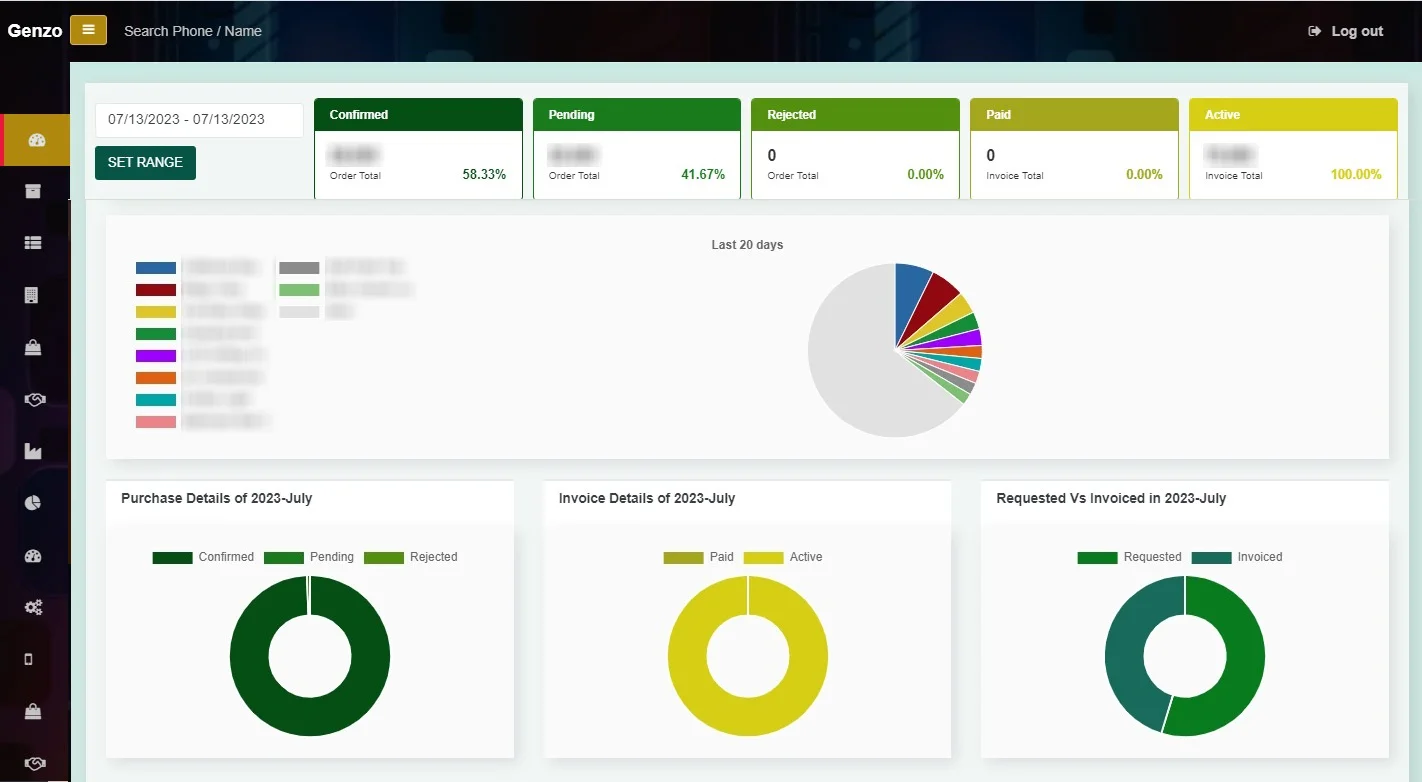Click the Log out link
This screenshot has height=782, width=1422.
point(1346,31)
